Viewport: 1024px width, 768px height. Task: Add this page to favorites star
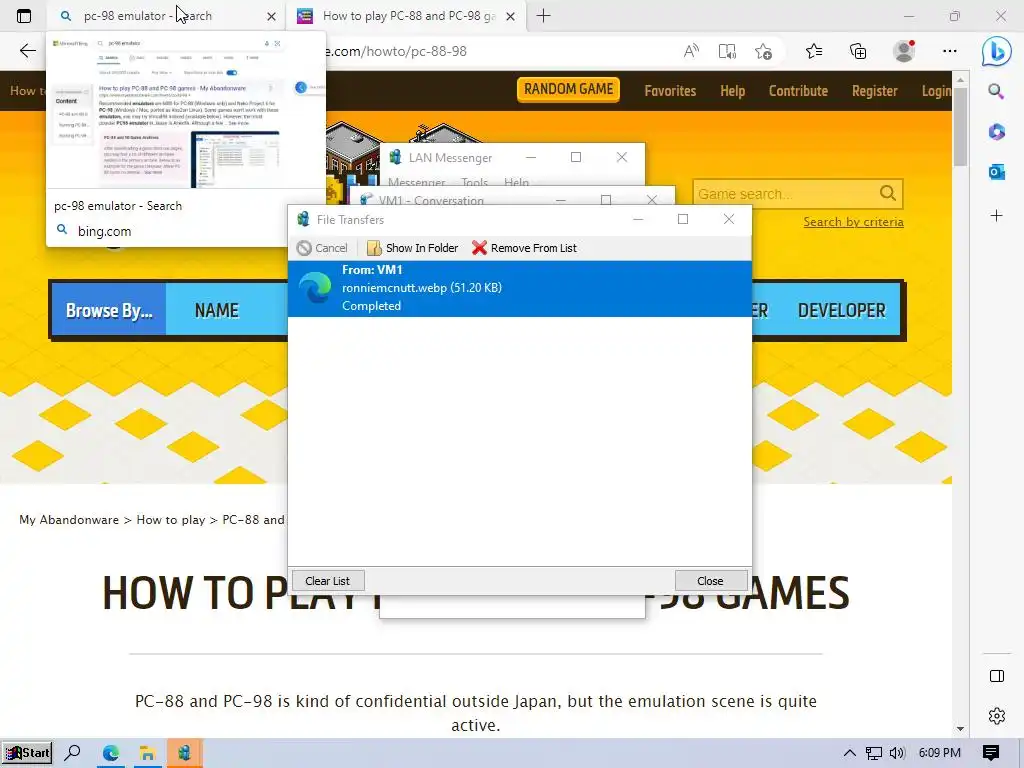(x=763, y=51)
